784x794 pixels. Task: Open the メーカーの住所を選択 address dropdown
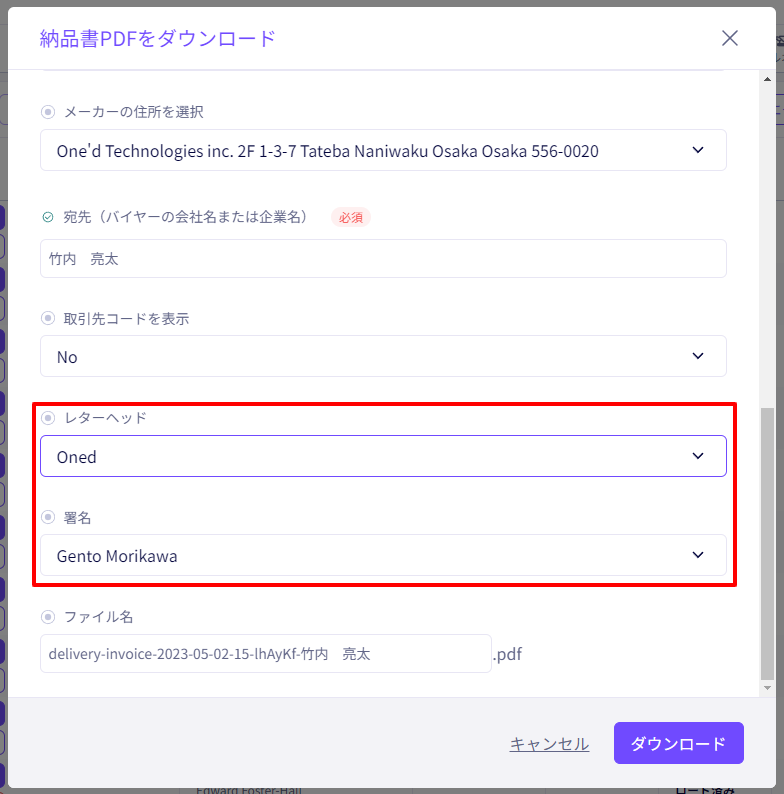click(383, 150)
